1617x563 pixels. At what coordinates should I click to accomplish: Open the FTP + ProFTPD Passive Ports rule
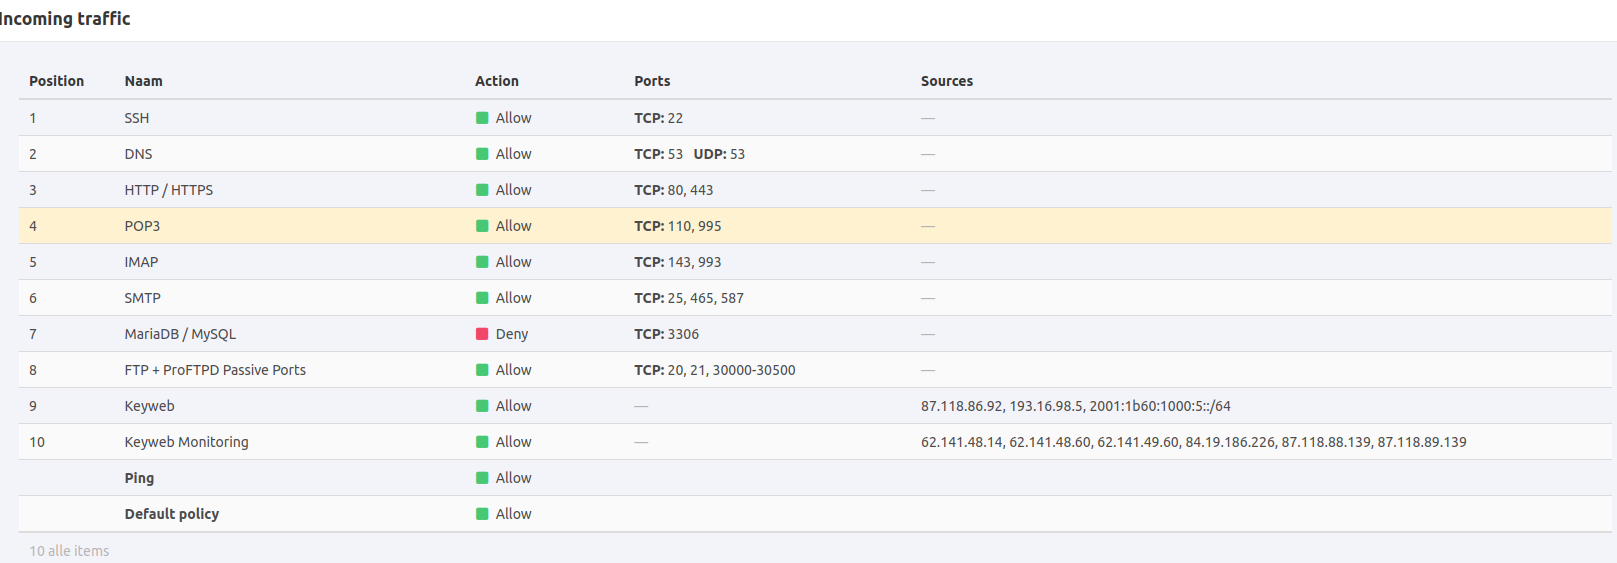[215, 370]
